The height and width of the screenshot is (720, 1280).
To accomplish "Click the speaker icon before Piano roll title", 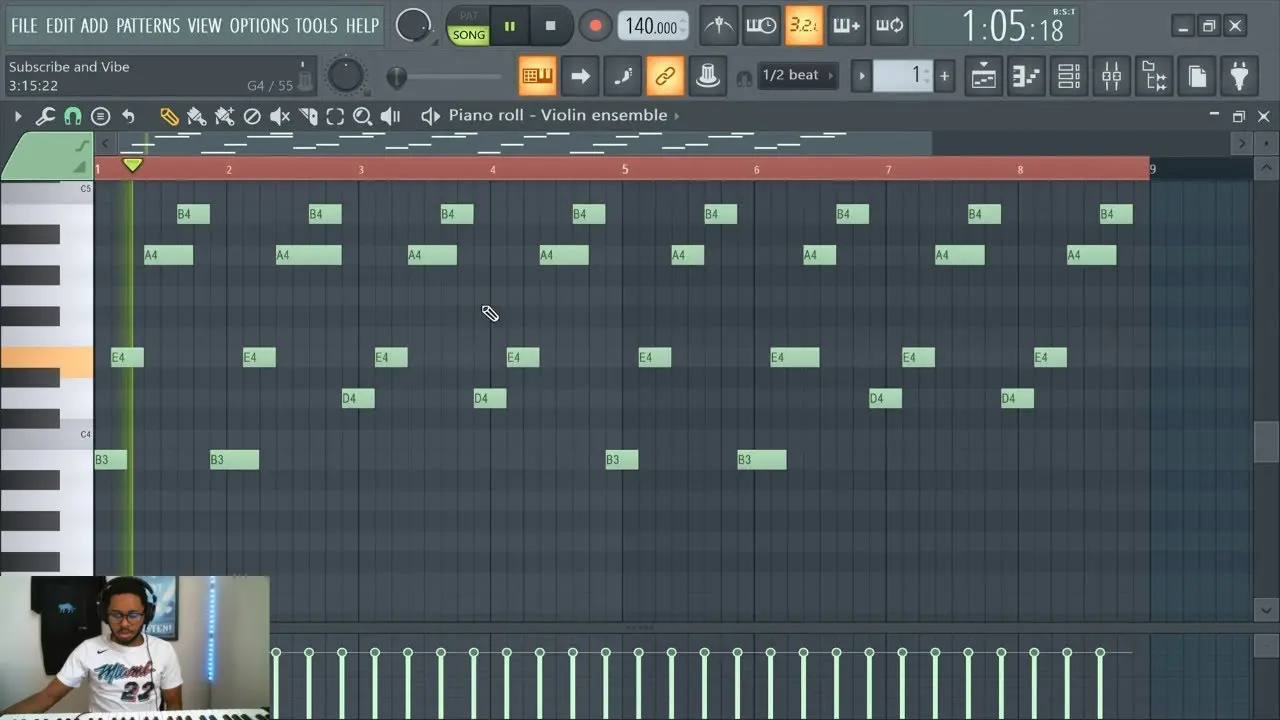I will (431, 116).
